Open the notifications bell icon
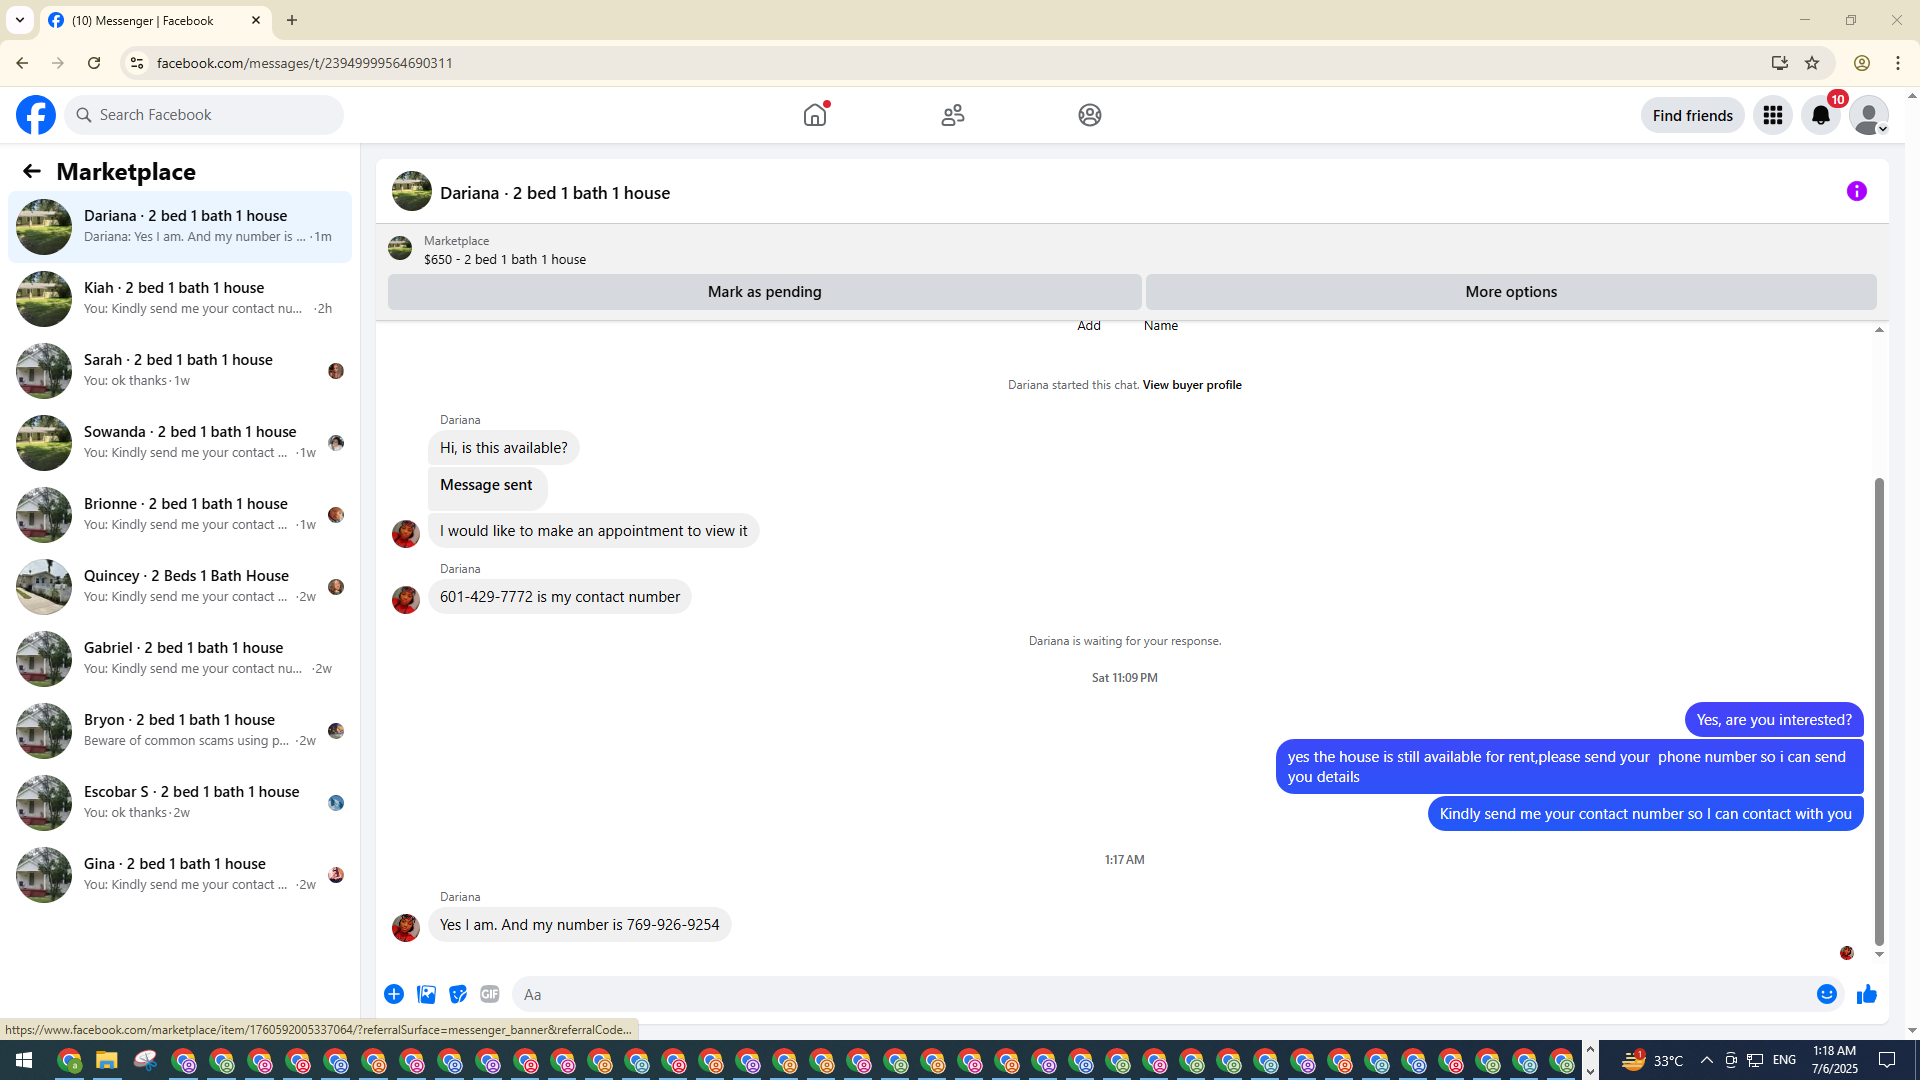This screenshot has height=1080, width=1920. pos(1820,115)
